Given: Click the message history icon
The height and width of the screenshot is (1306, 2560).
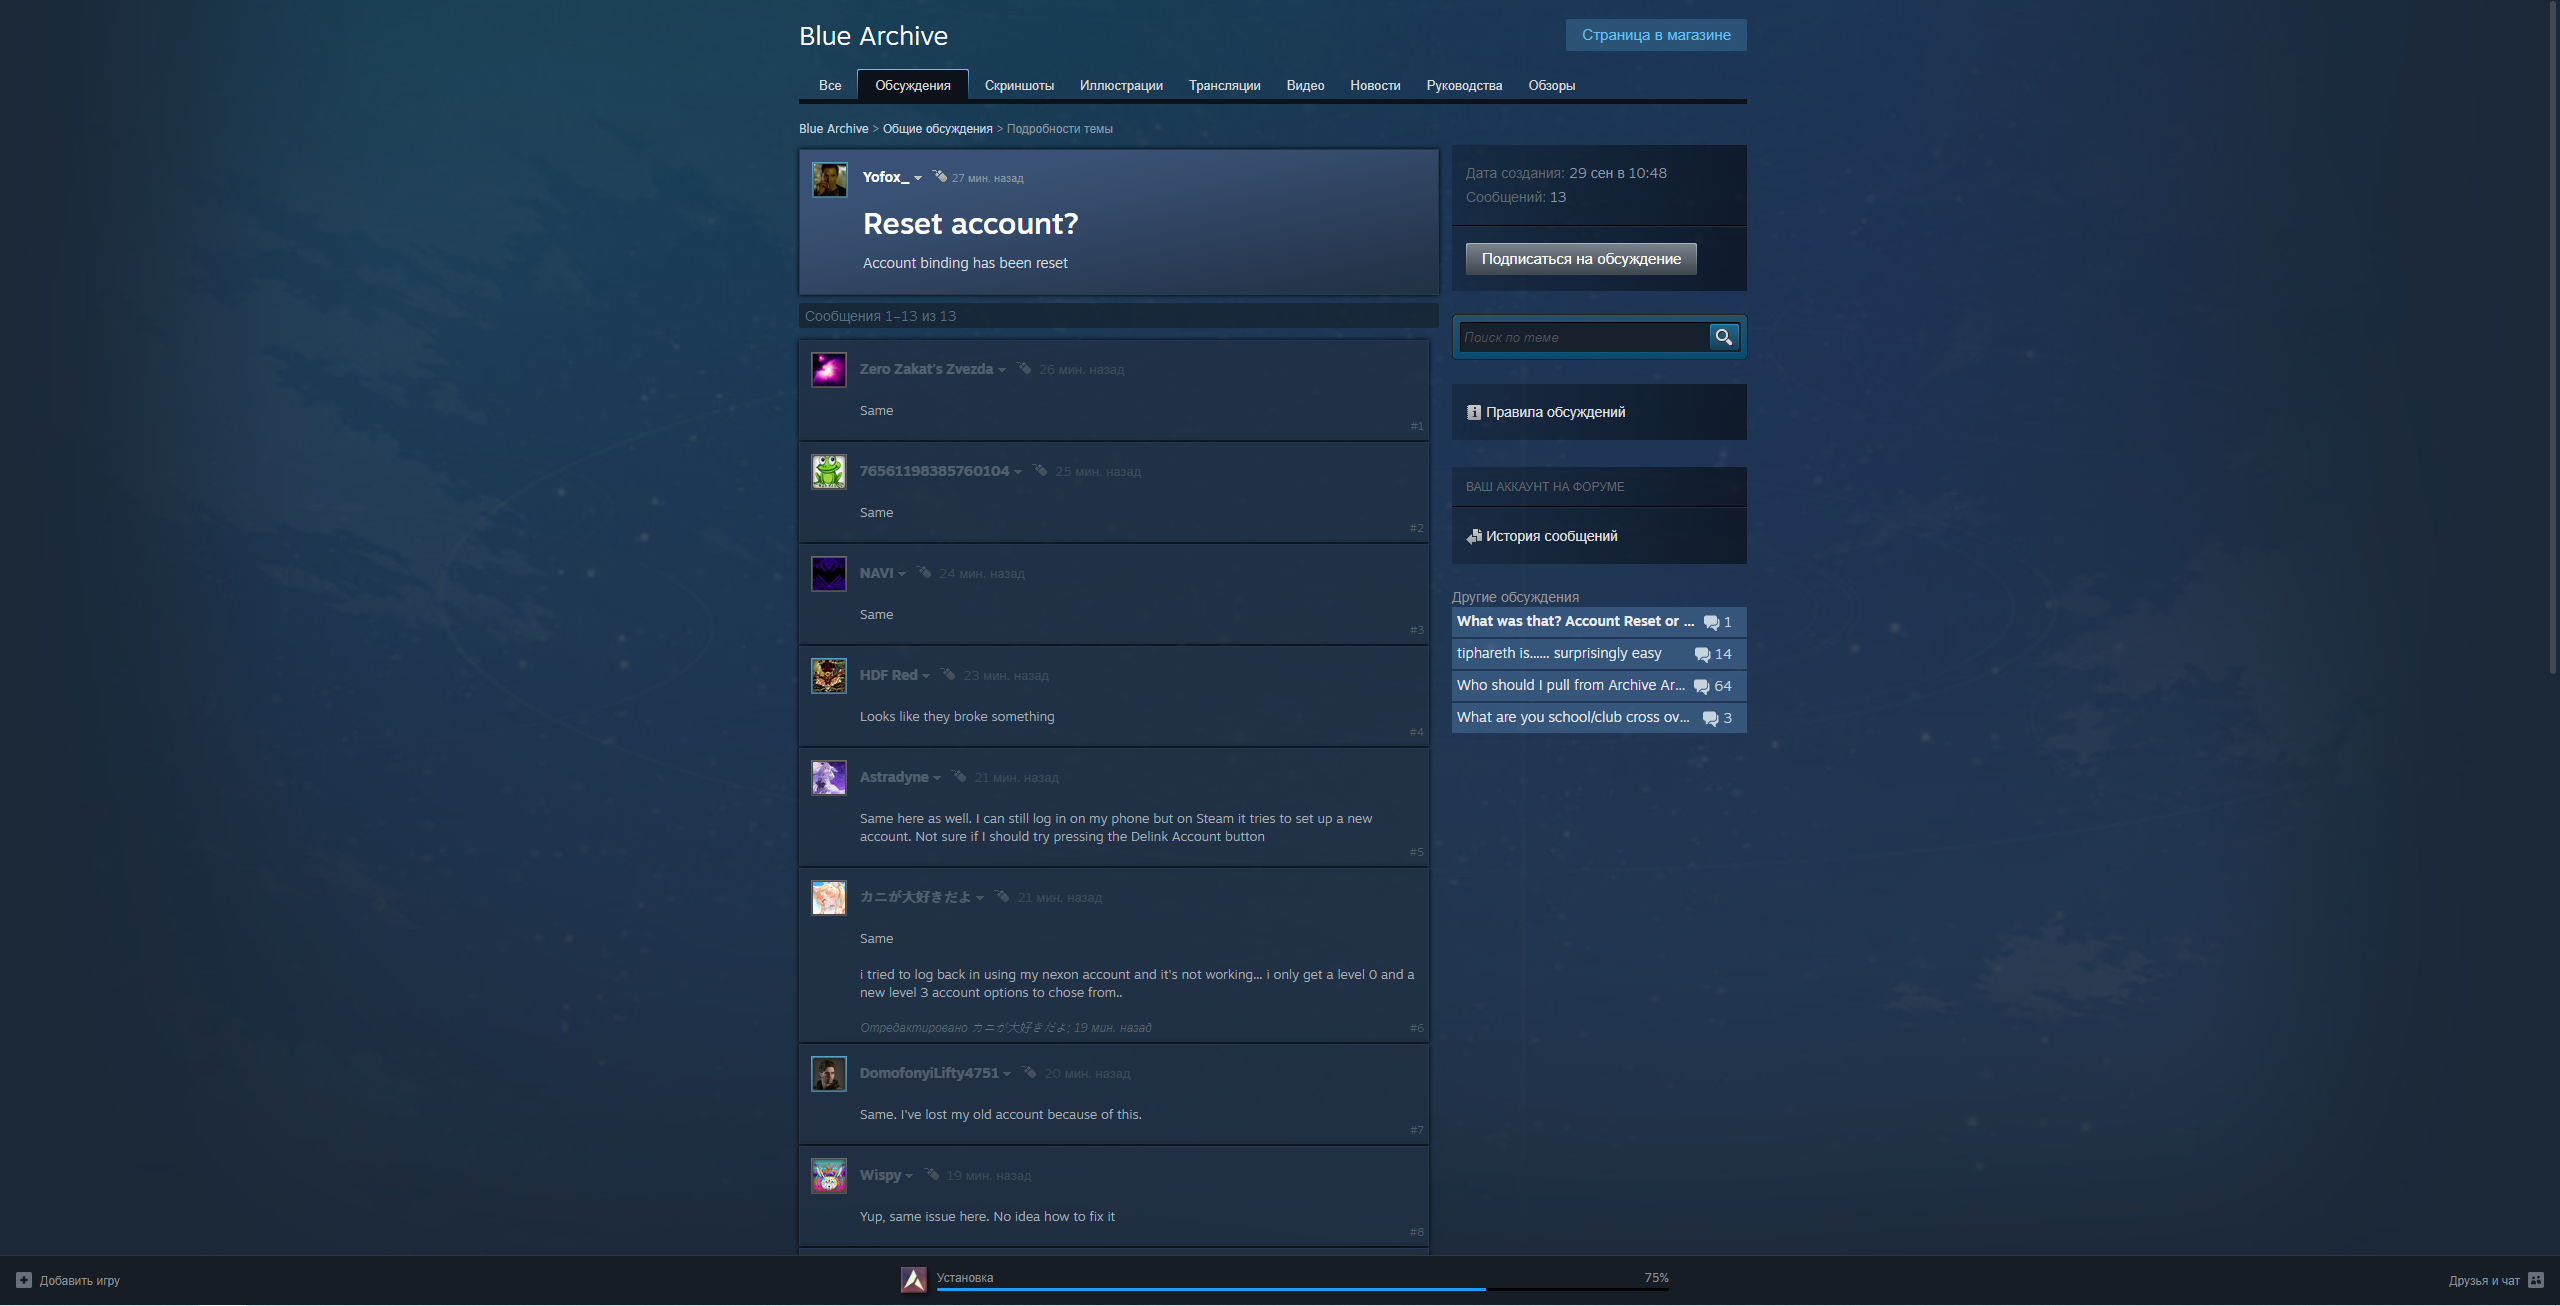Looking at the screenshot, I should tap(1473, 536).
